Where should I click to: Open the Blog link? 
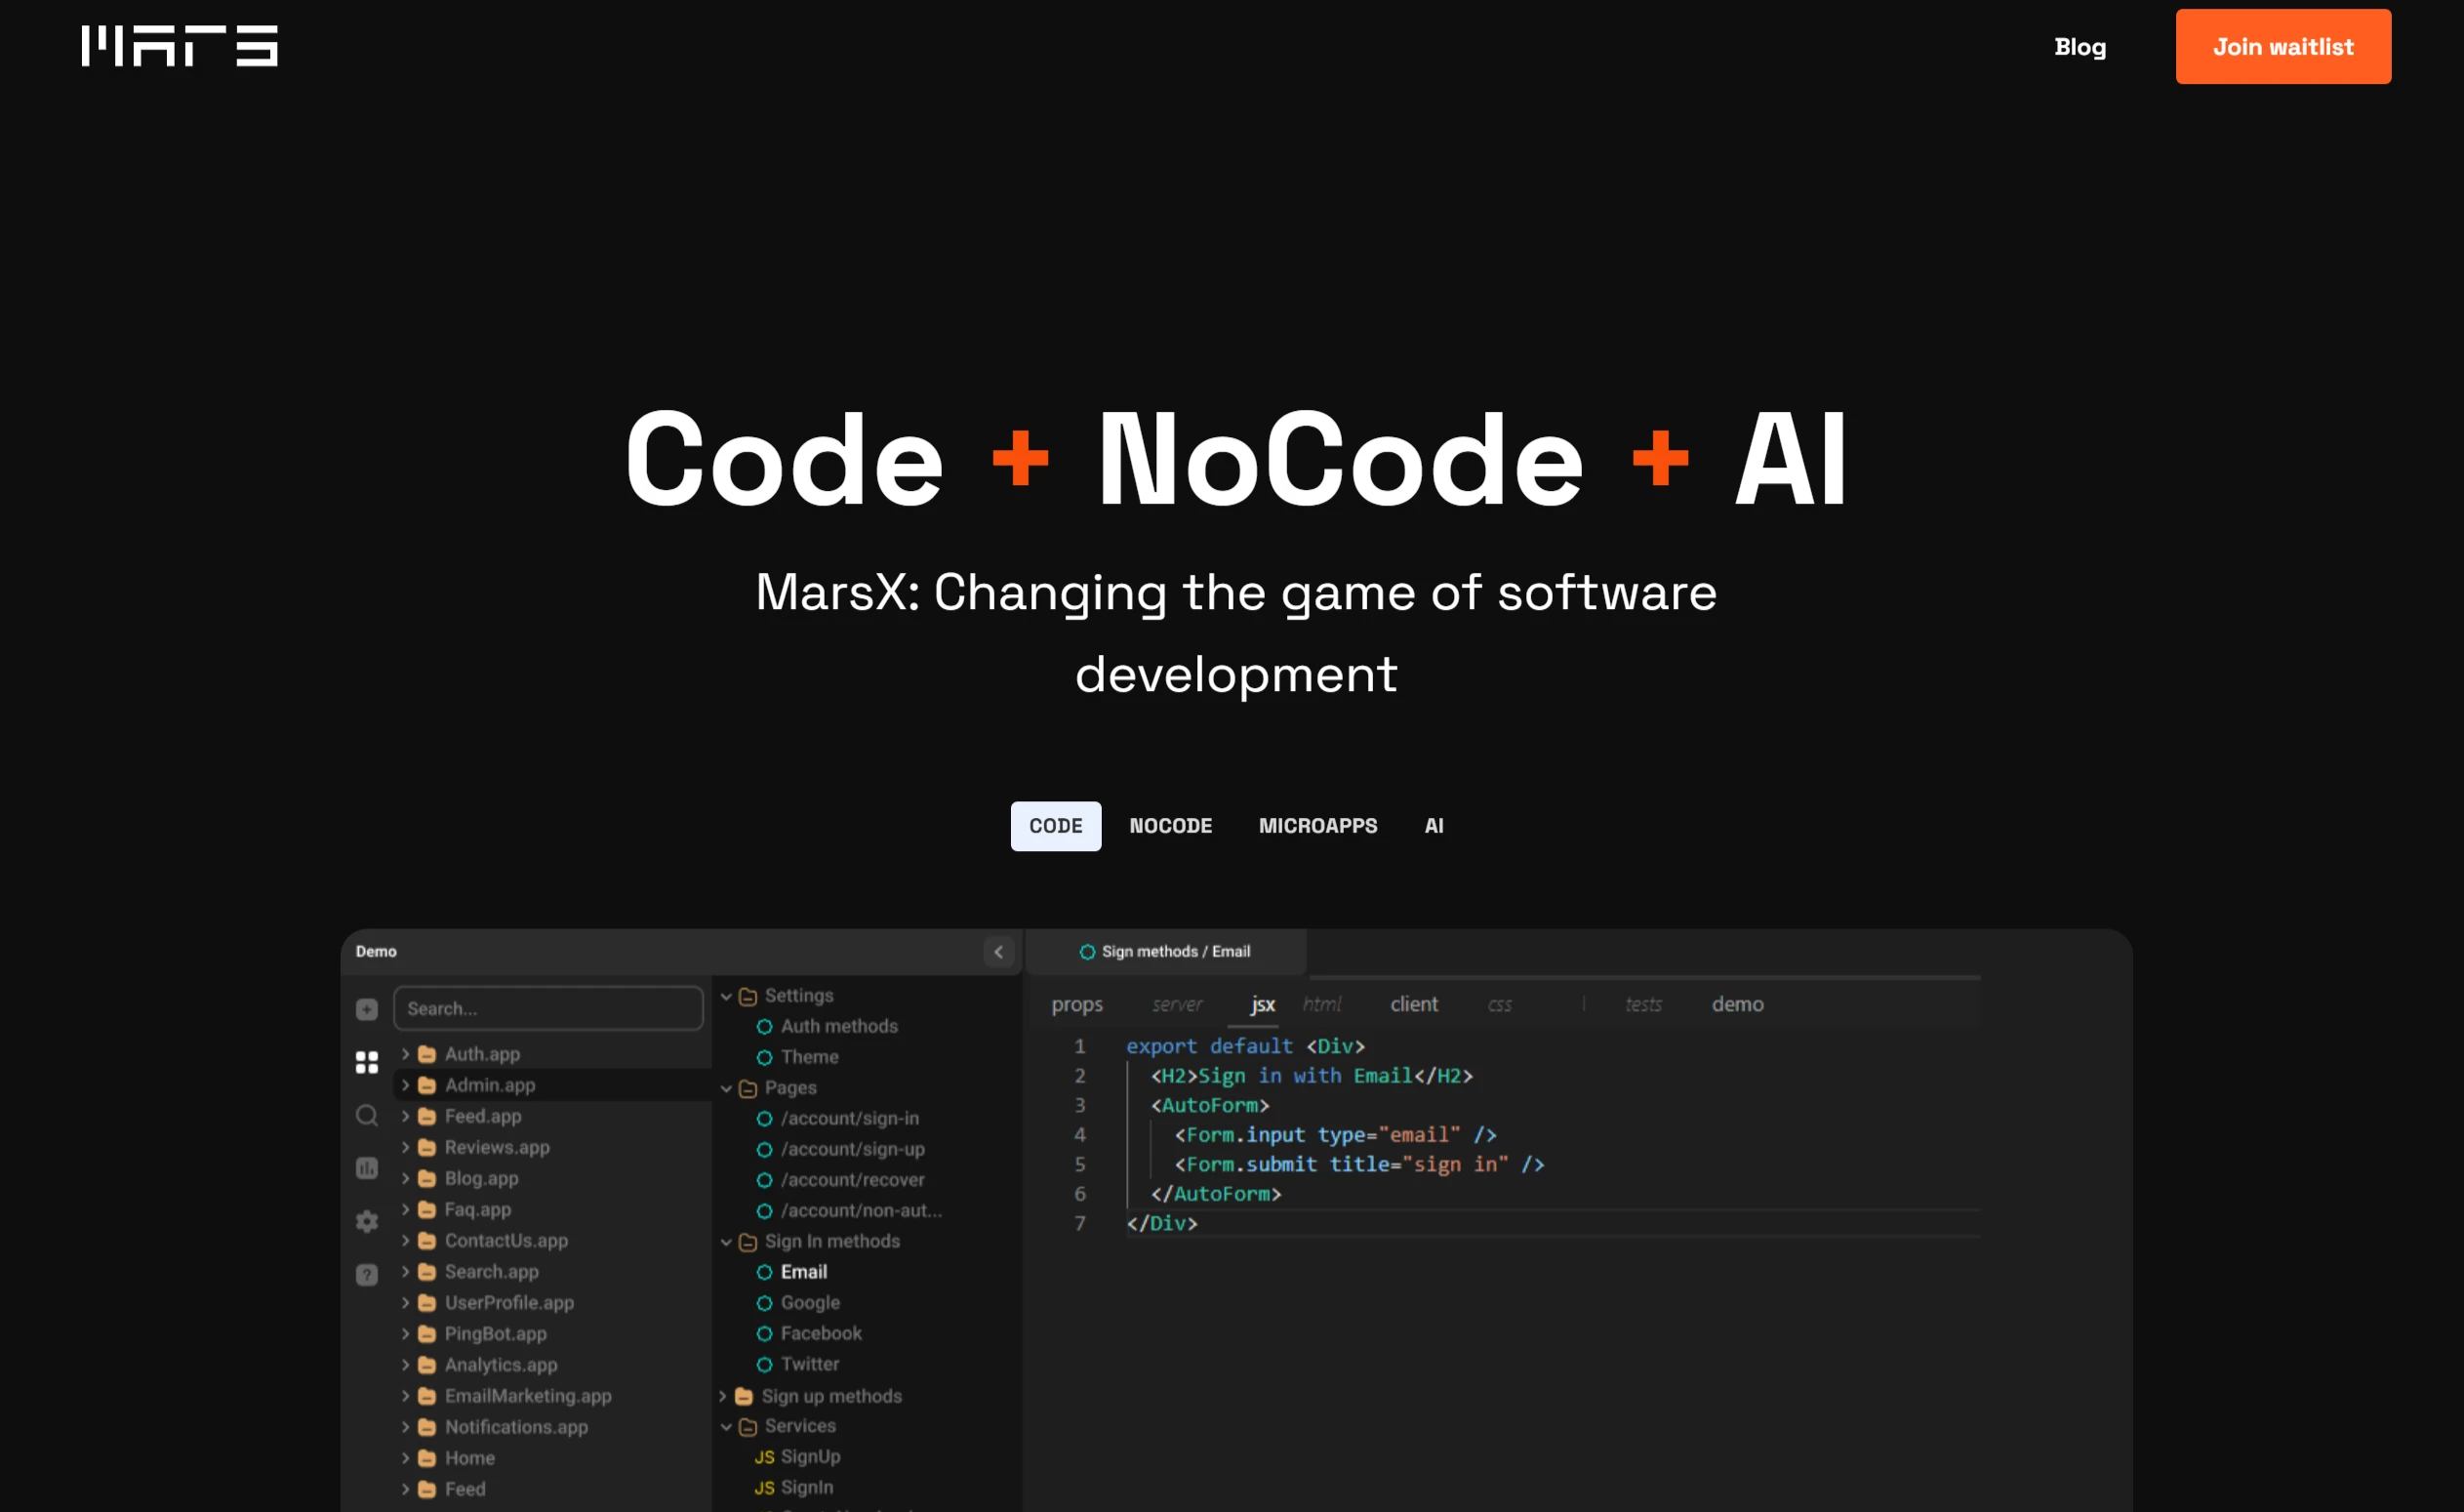tap(2079, 47)
